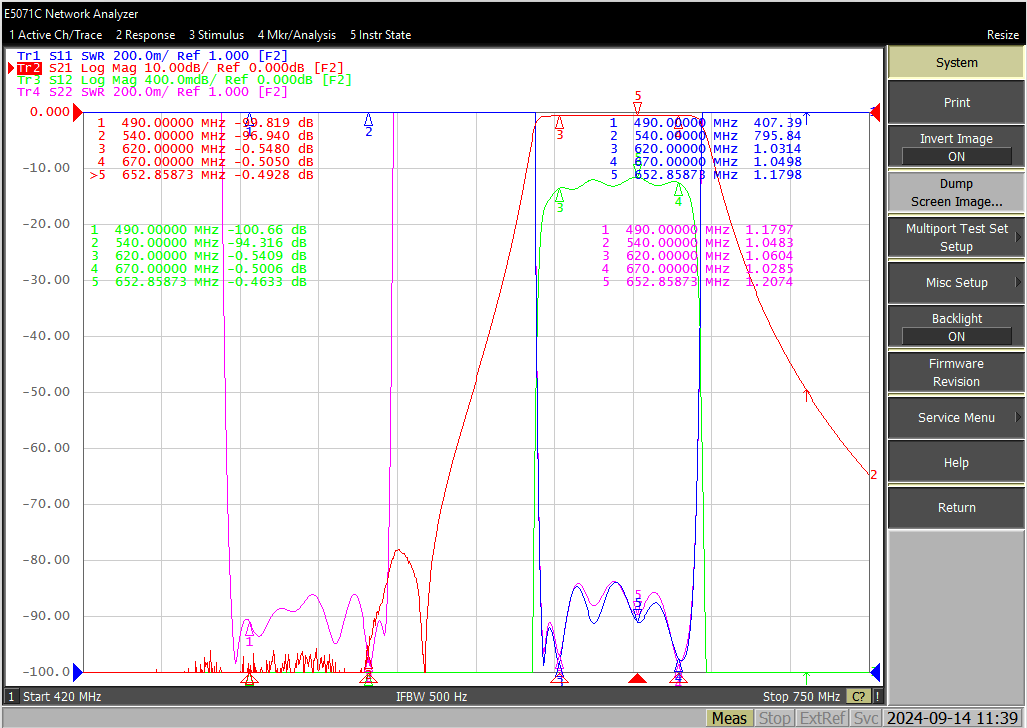Image resolution: width=1027 pixels, height=728 pixels.
Task: Click the C? correction status indicator
Action: (859, 697)
